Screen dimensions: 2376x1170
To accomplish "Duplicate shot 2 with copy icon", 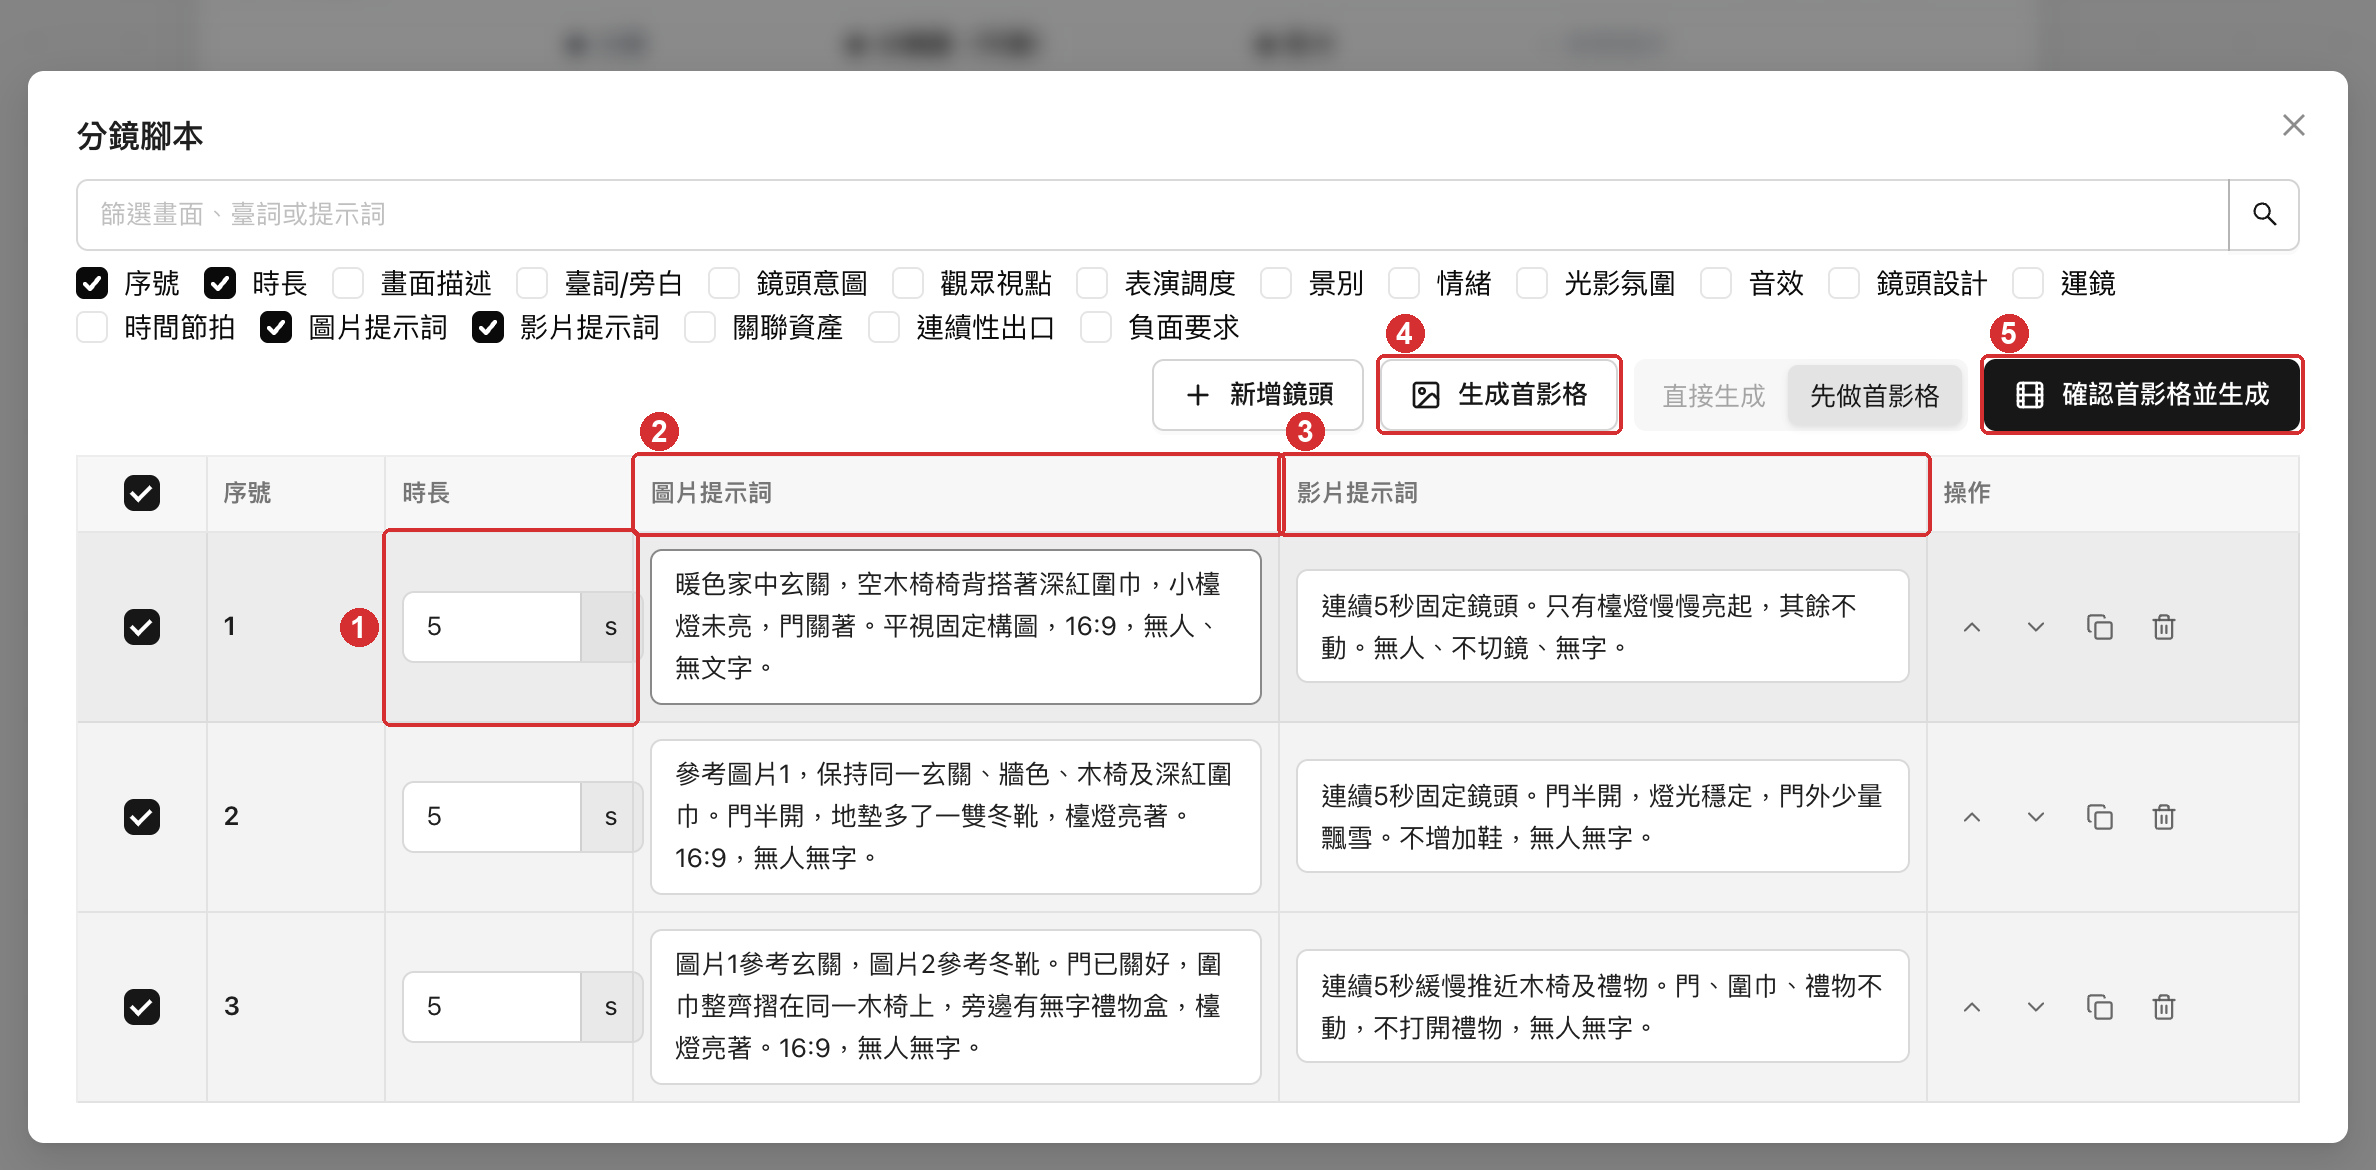I will pos(2100,817).
